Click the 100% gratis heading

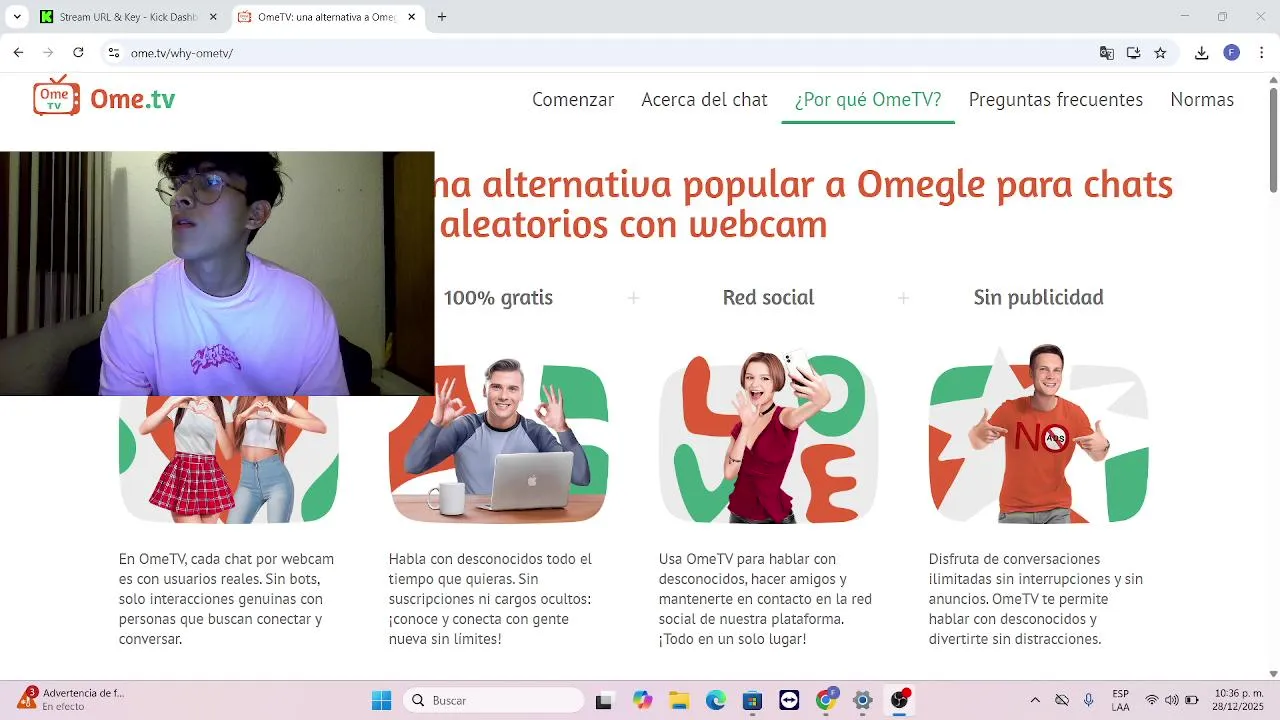498,297
